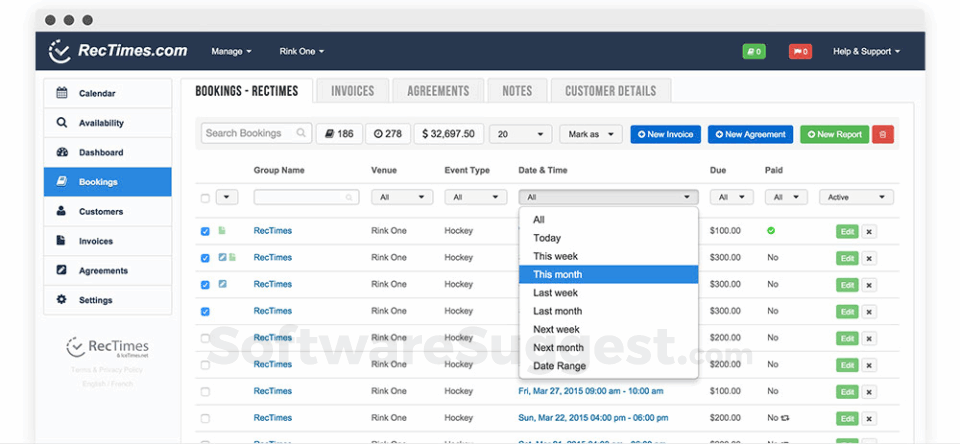Click the 186 bookings count badge

[339, 134]
